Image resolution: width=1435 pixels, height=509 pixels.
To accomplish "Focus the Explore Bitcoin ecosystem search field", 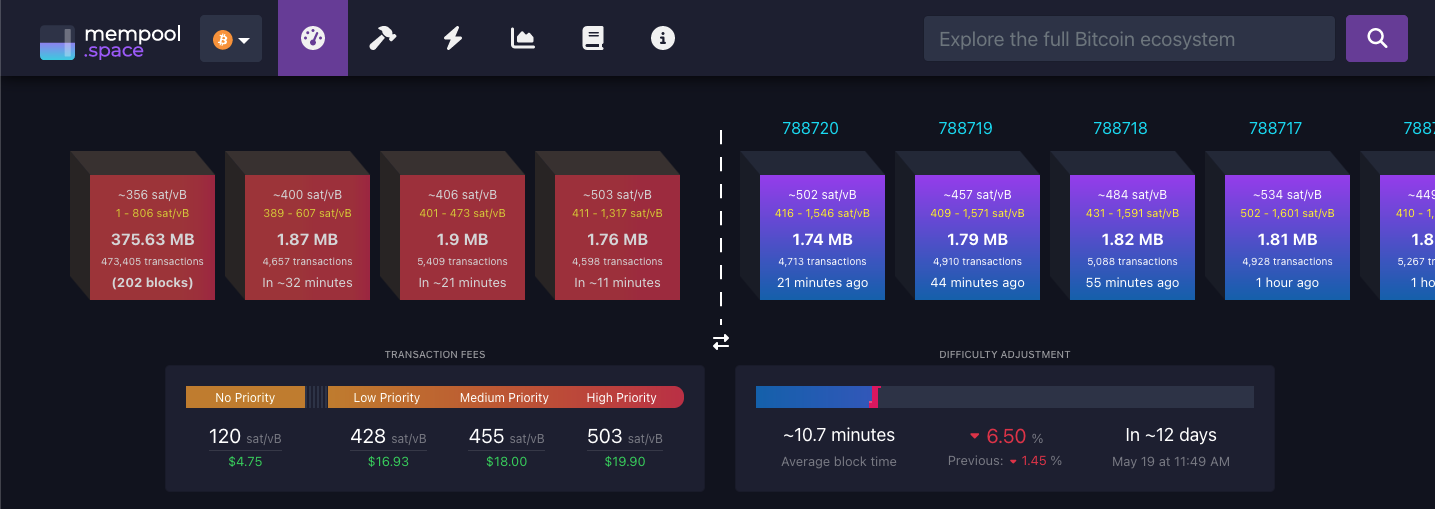I will point(1128,39).
